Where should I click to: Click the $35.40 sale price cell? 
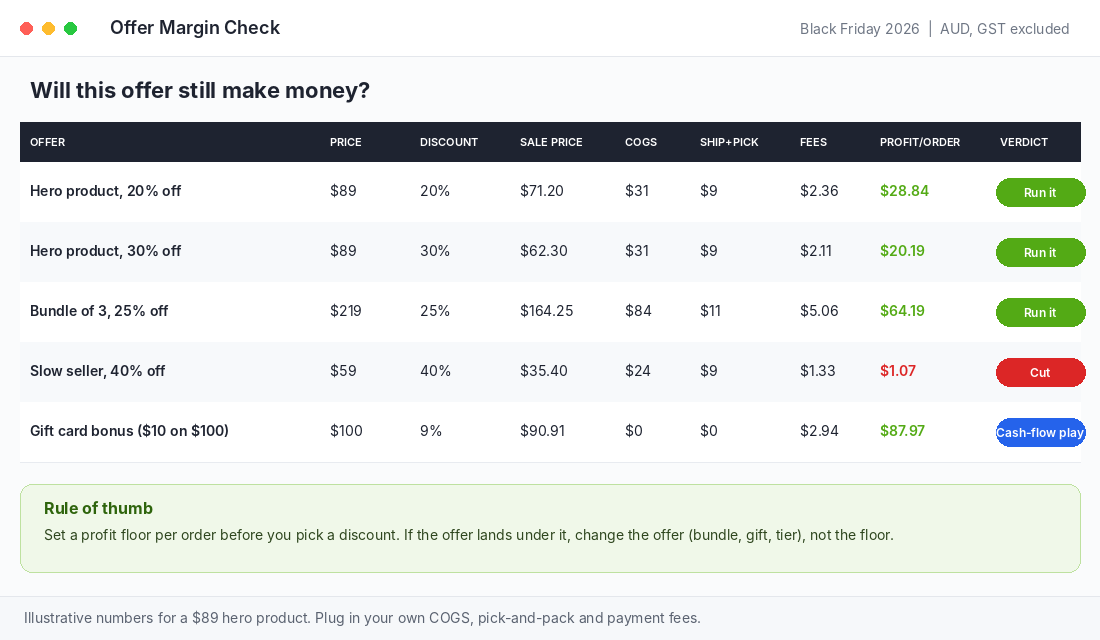click(544, 371)
